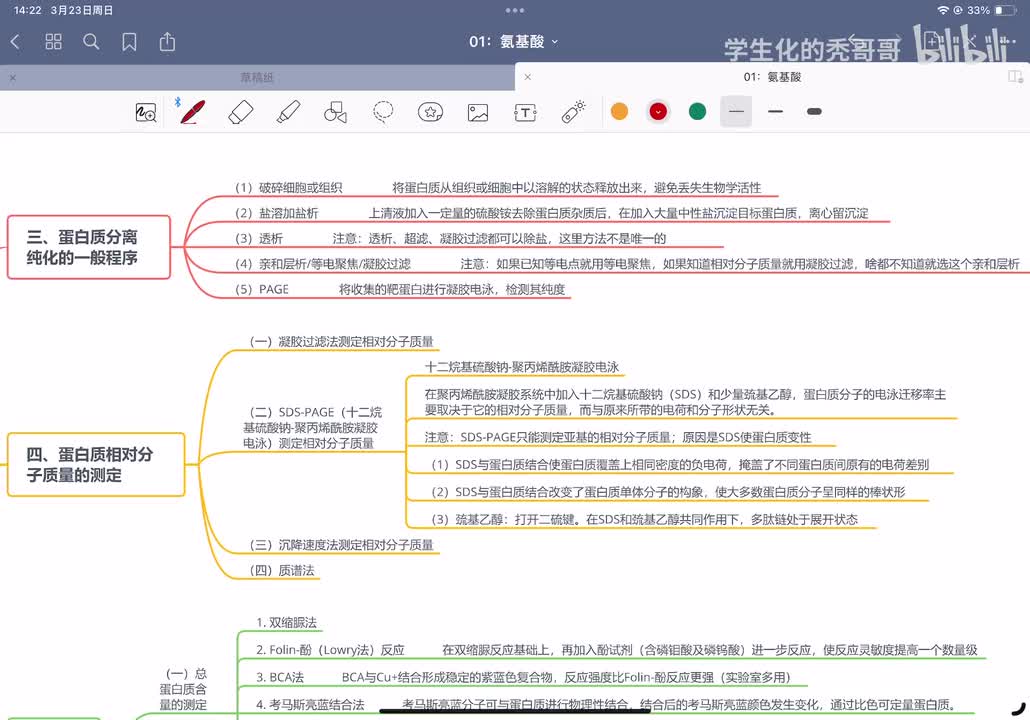Click the (1) SDS与蛋白质结合 负电荷 line

[x=680, y=464]
